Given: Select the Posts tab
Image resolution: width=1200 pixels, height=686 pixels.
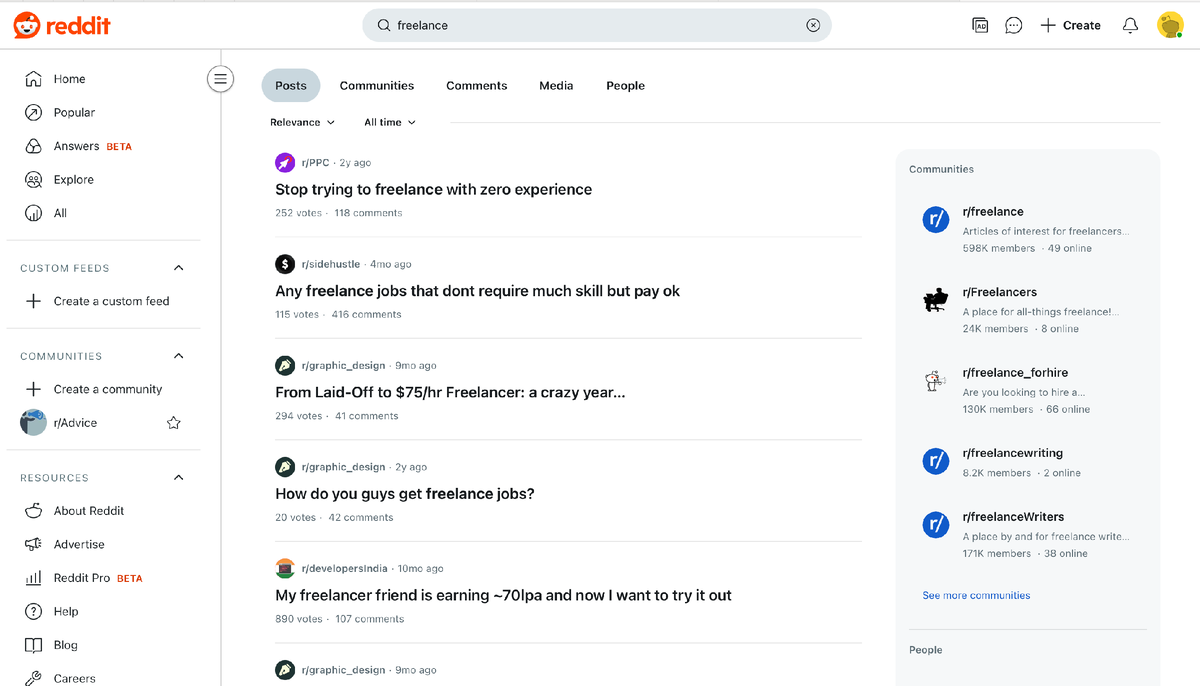Looking at the screenshot, I should click(x=291, y=85).
